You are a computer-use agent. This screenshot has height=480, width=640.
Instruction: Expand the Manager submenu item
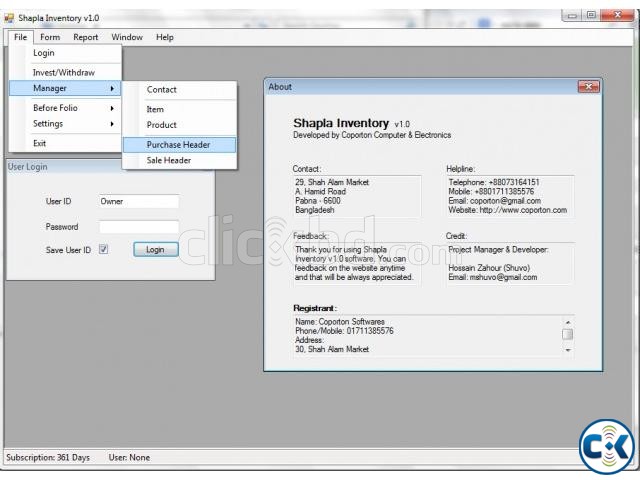[x=65, y=88]
